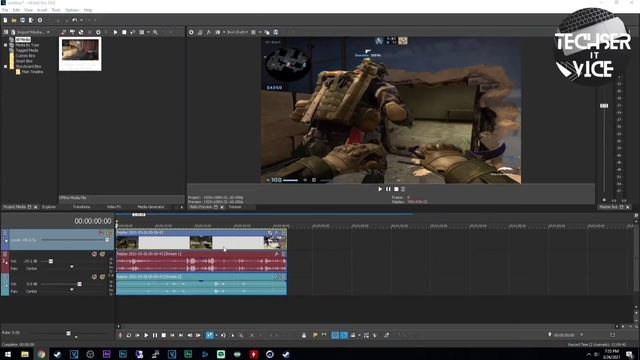Screen dimensions: 640x360
Task: Switch to the Trimmer tab
Action: [235, 207]
